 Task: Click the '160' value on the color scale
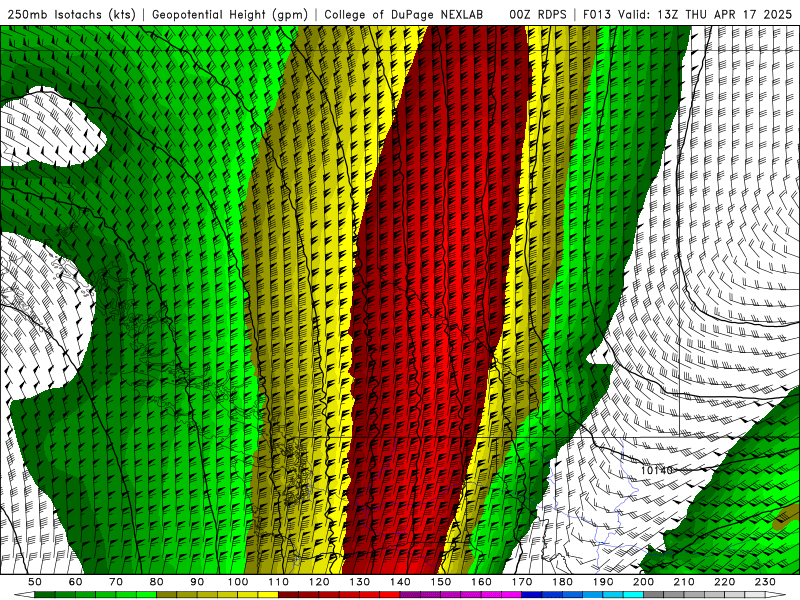pyautogui.click(x=481, y=582)
